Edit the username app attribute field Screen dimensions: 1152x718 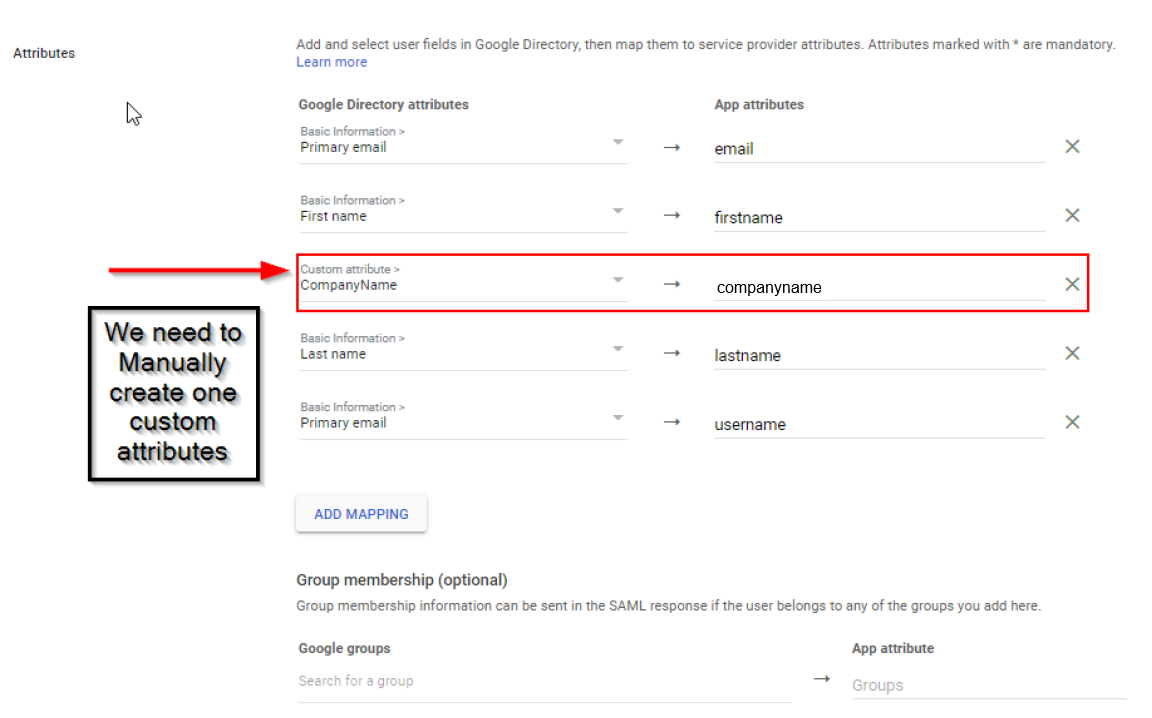click(x=878, y=424)
